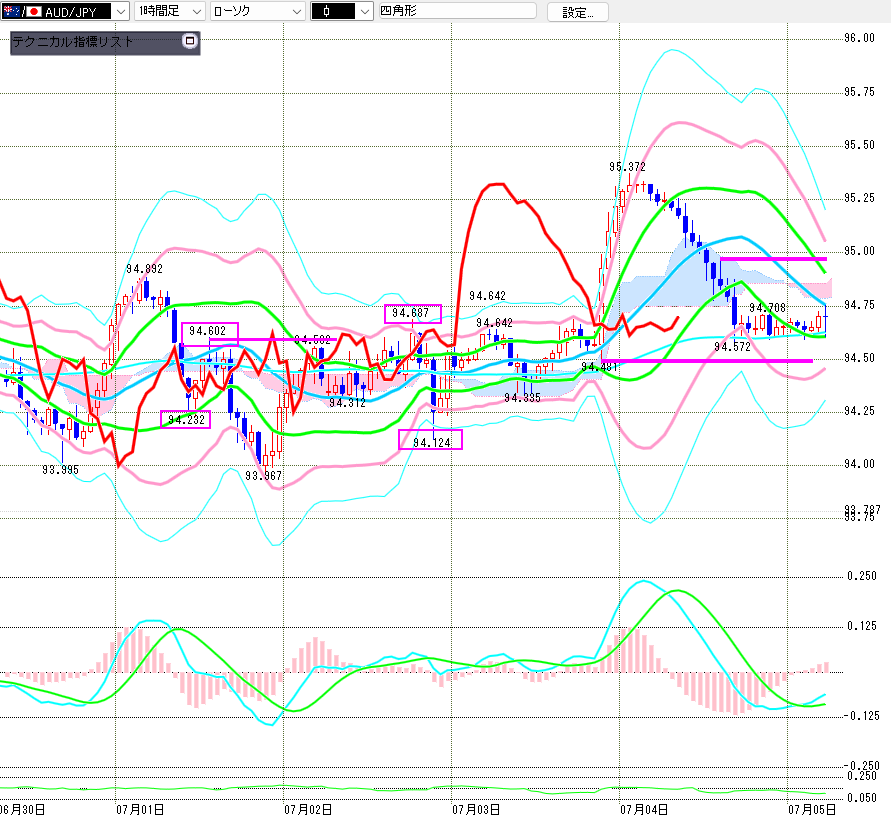Click the 94.335 price label
891x818 pixels.
click(x=522, y=398)
